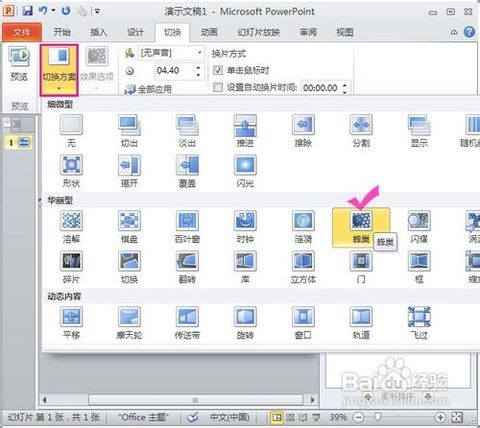
Task: Choose the 旋转 (Rotate) transition
Action: pos(245,323)
